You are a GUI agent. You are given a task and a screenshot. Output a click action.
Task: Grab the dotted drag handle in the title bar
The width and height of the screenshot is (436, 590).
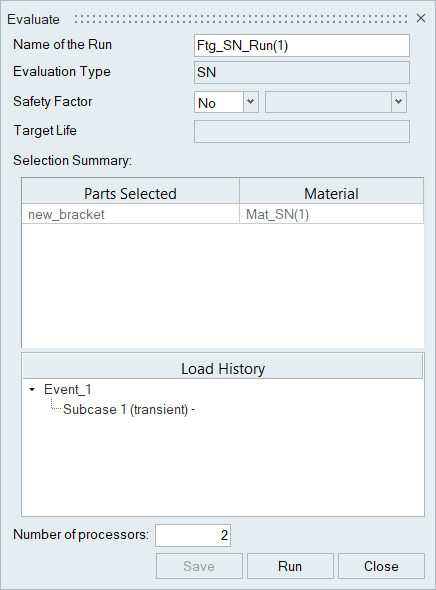click(x=241, y=19)
